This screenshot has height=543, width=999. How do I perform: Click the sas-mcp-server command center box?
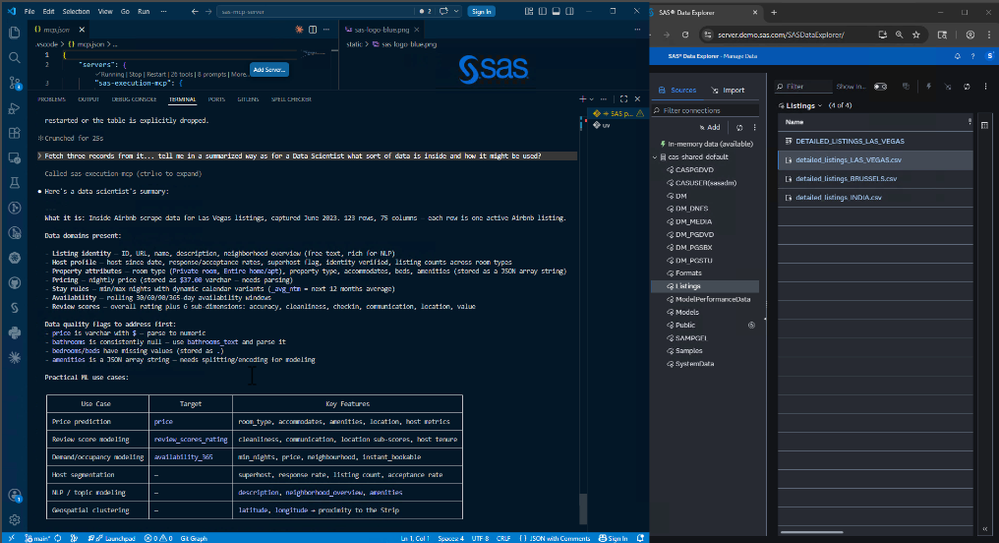(x=316, y=11)
